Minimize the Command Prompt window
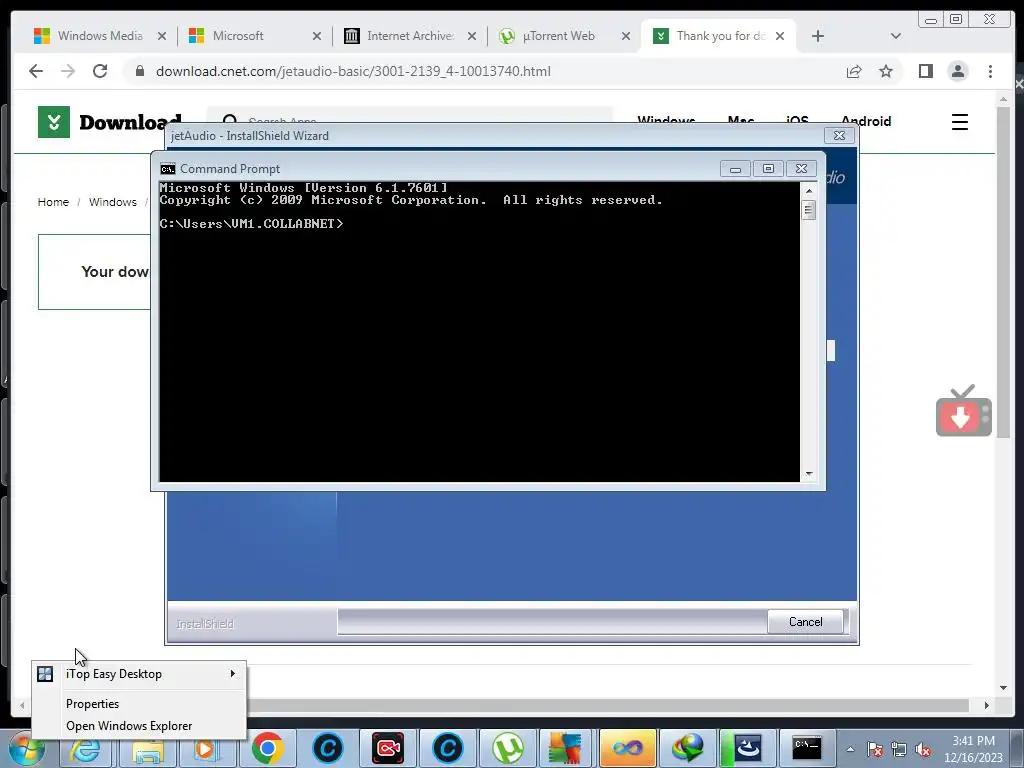The image size is (1024, 768). click(x=735, y=168)
